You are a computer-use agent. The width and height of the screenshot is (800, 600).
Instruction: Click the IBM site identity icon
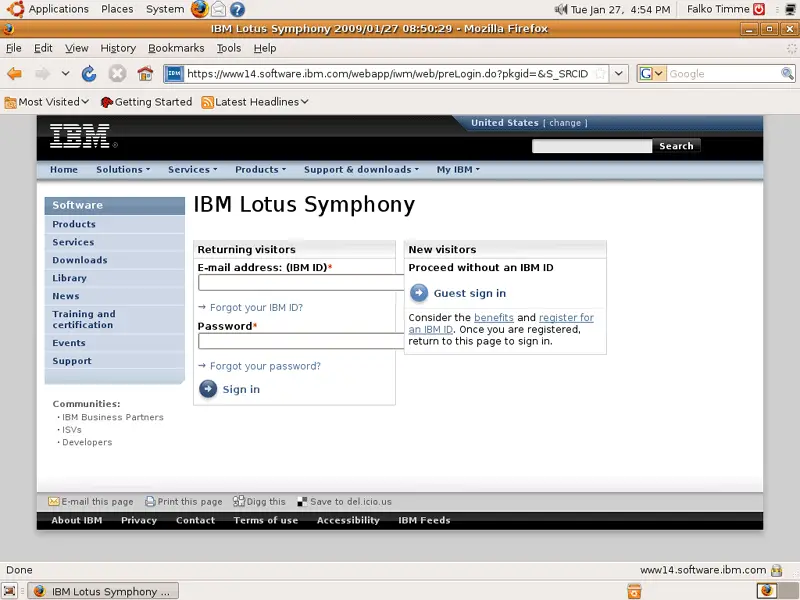(174, 73)
